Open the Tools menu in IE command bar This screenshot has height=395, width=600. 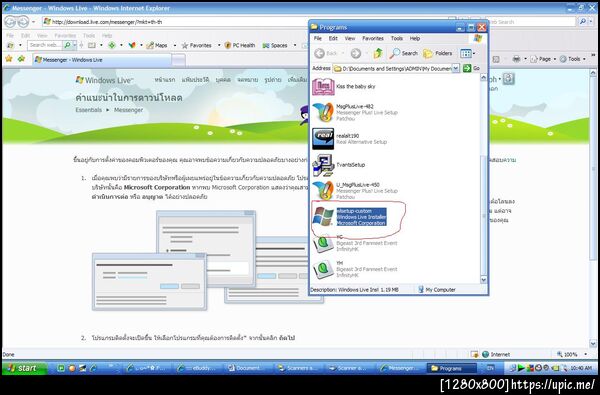pyautogui.click(x=572, y=59)
